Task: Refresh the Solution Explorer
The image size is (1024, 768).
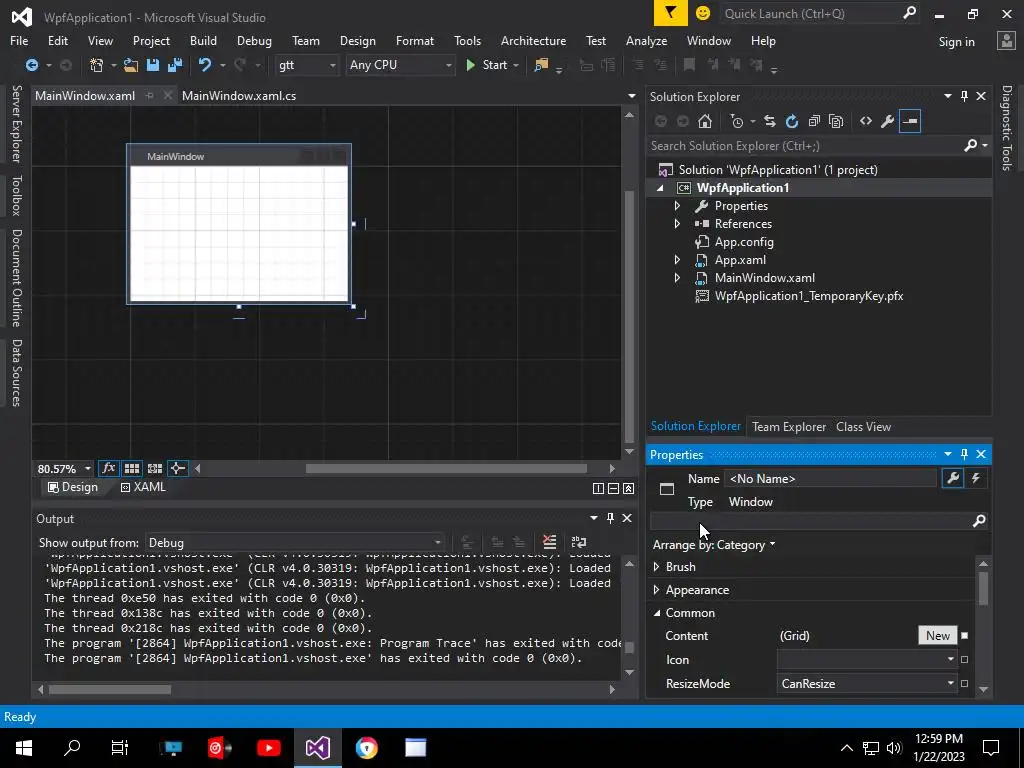Action: 792,121
